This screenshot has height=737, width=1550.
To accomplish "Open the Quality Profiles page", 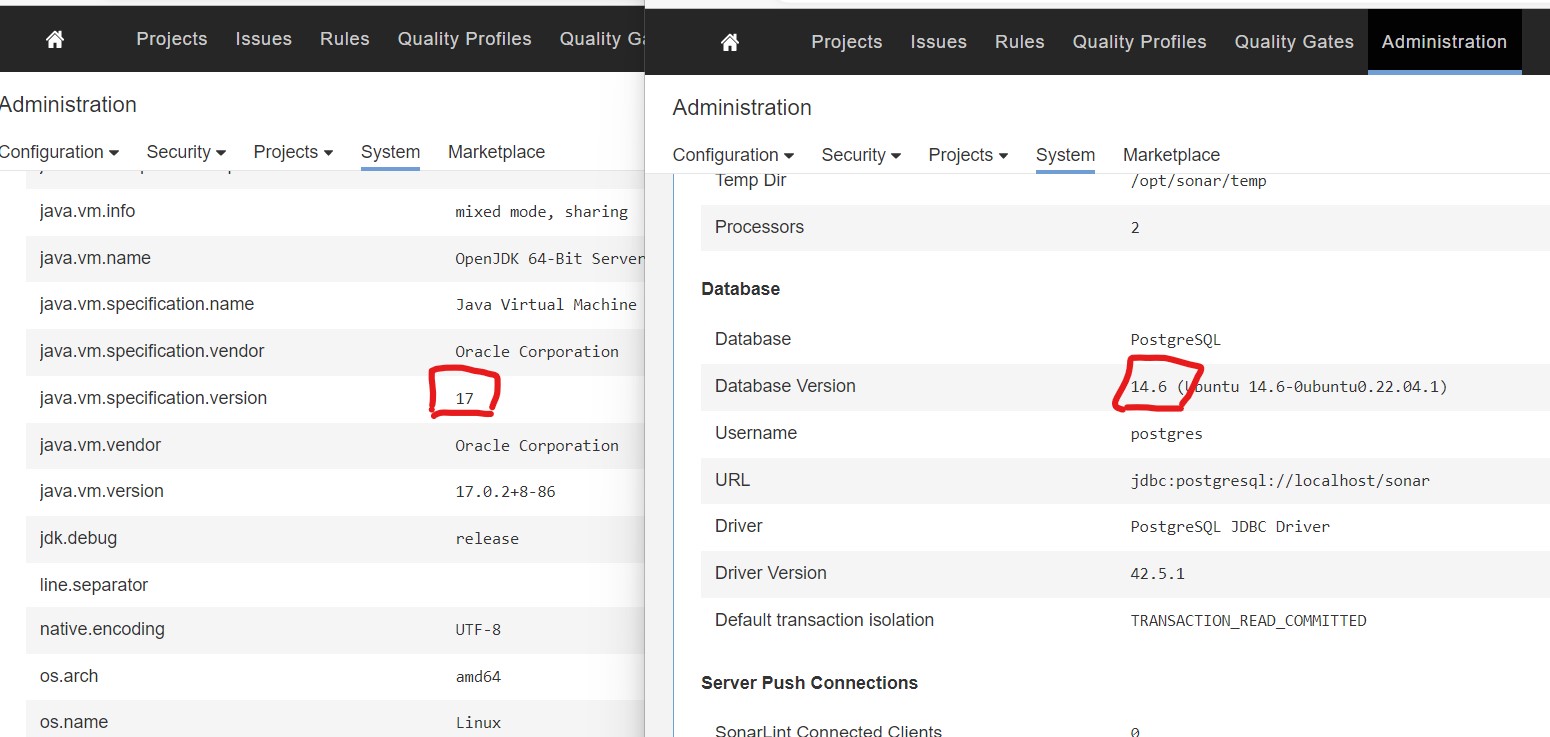I will pyautogui.click(x=1139, y=41).
